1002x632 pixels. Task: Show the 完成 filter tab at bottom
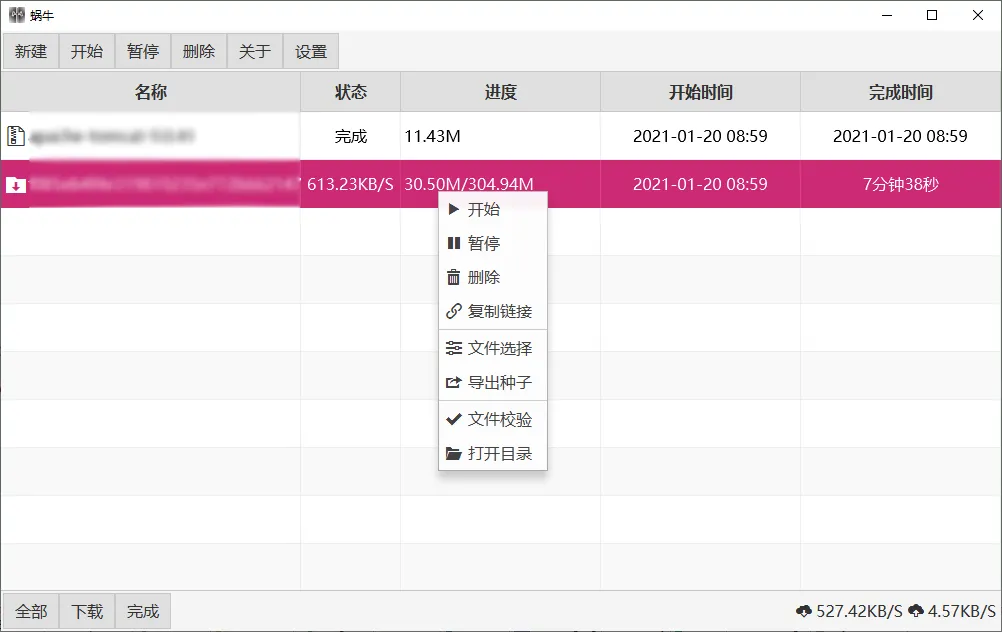click(143, 612)
